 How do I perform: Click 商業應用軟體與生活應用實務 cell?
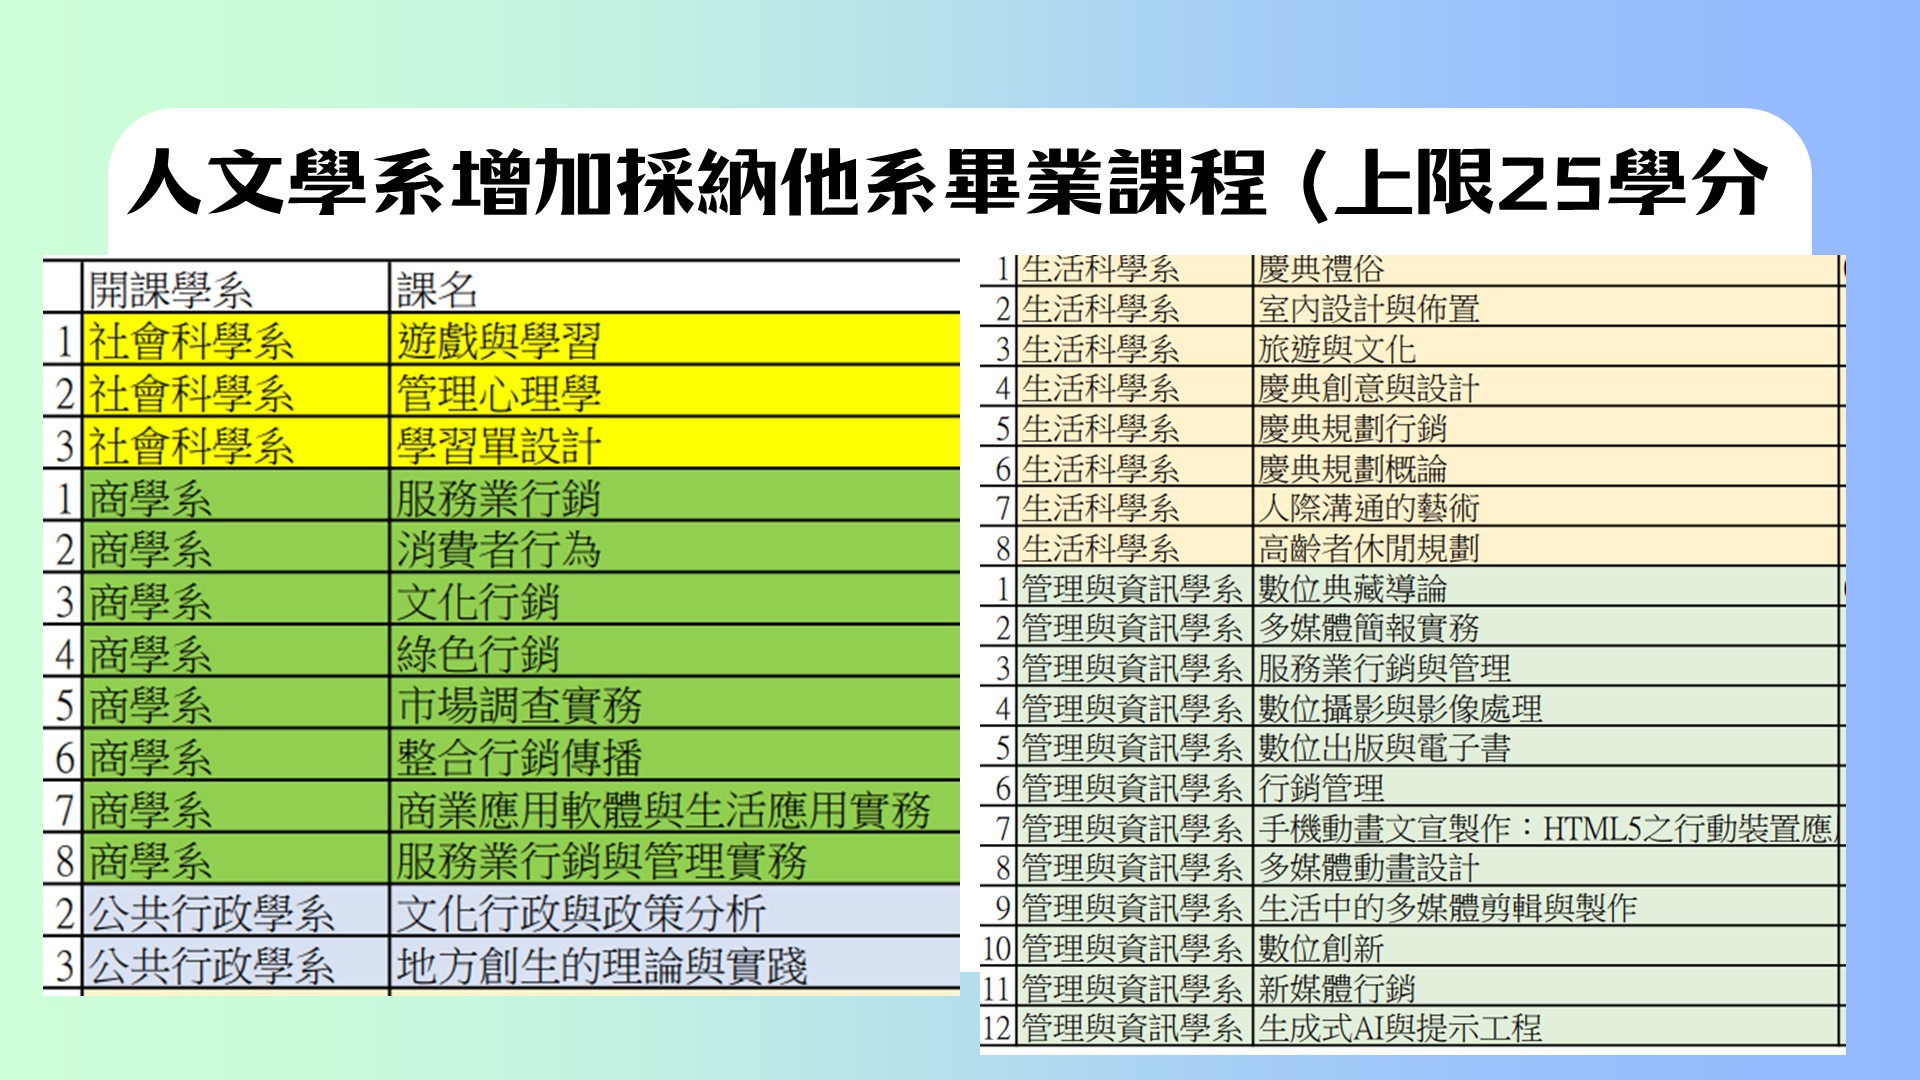pos(663,810)
